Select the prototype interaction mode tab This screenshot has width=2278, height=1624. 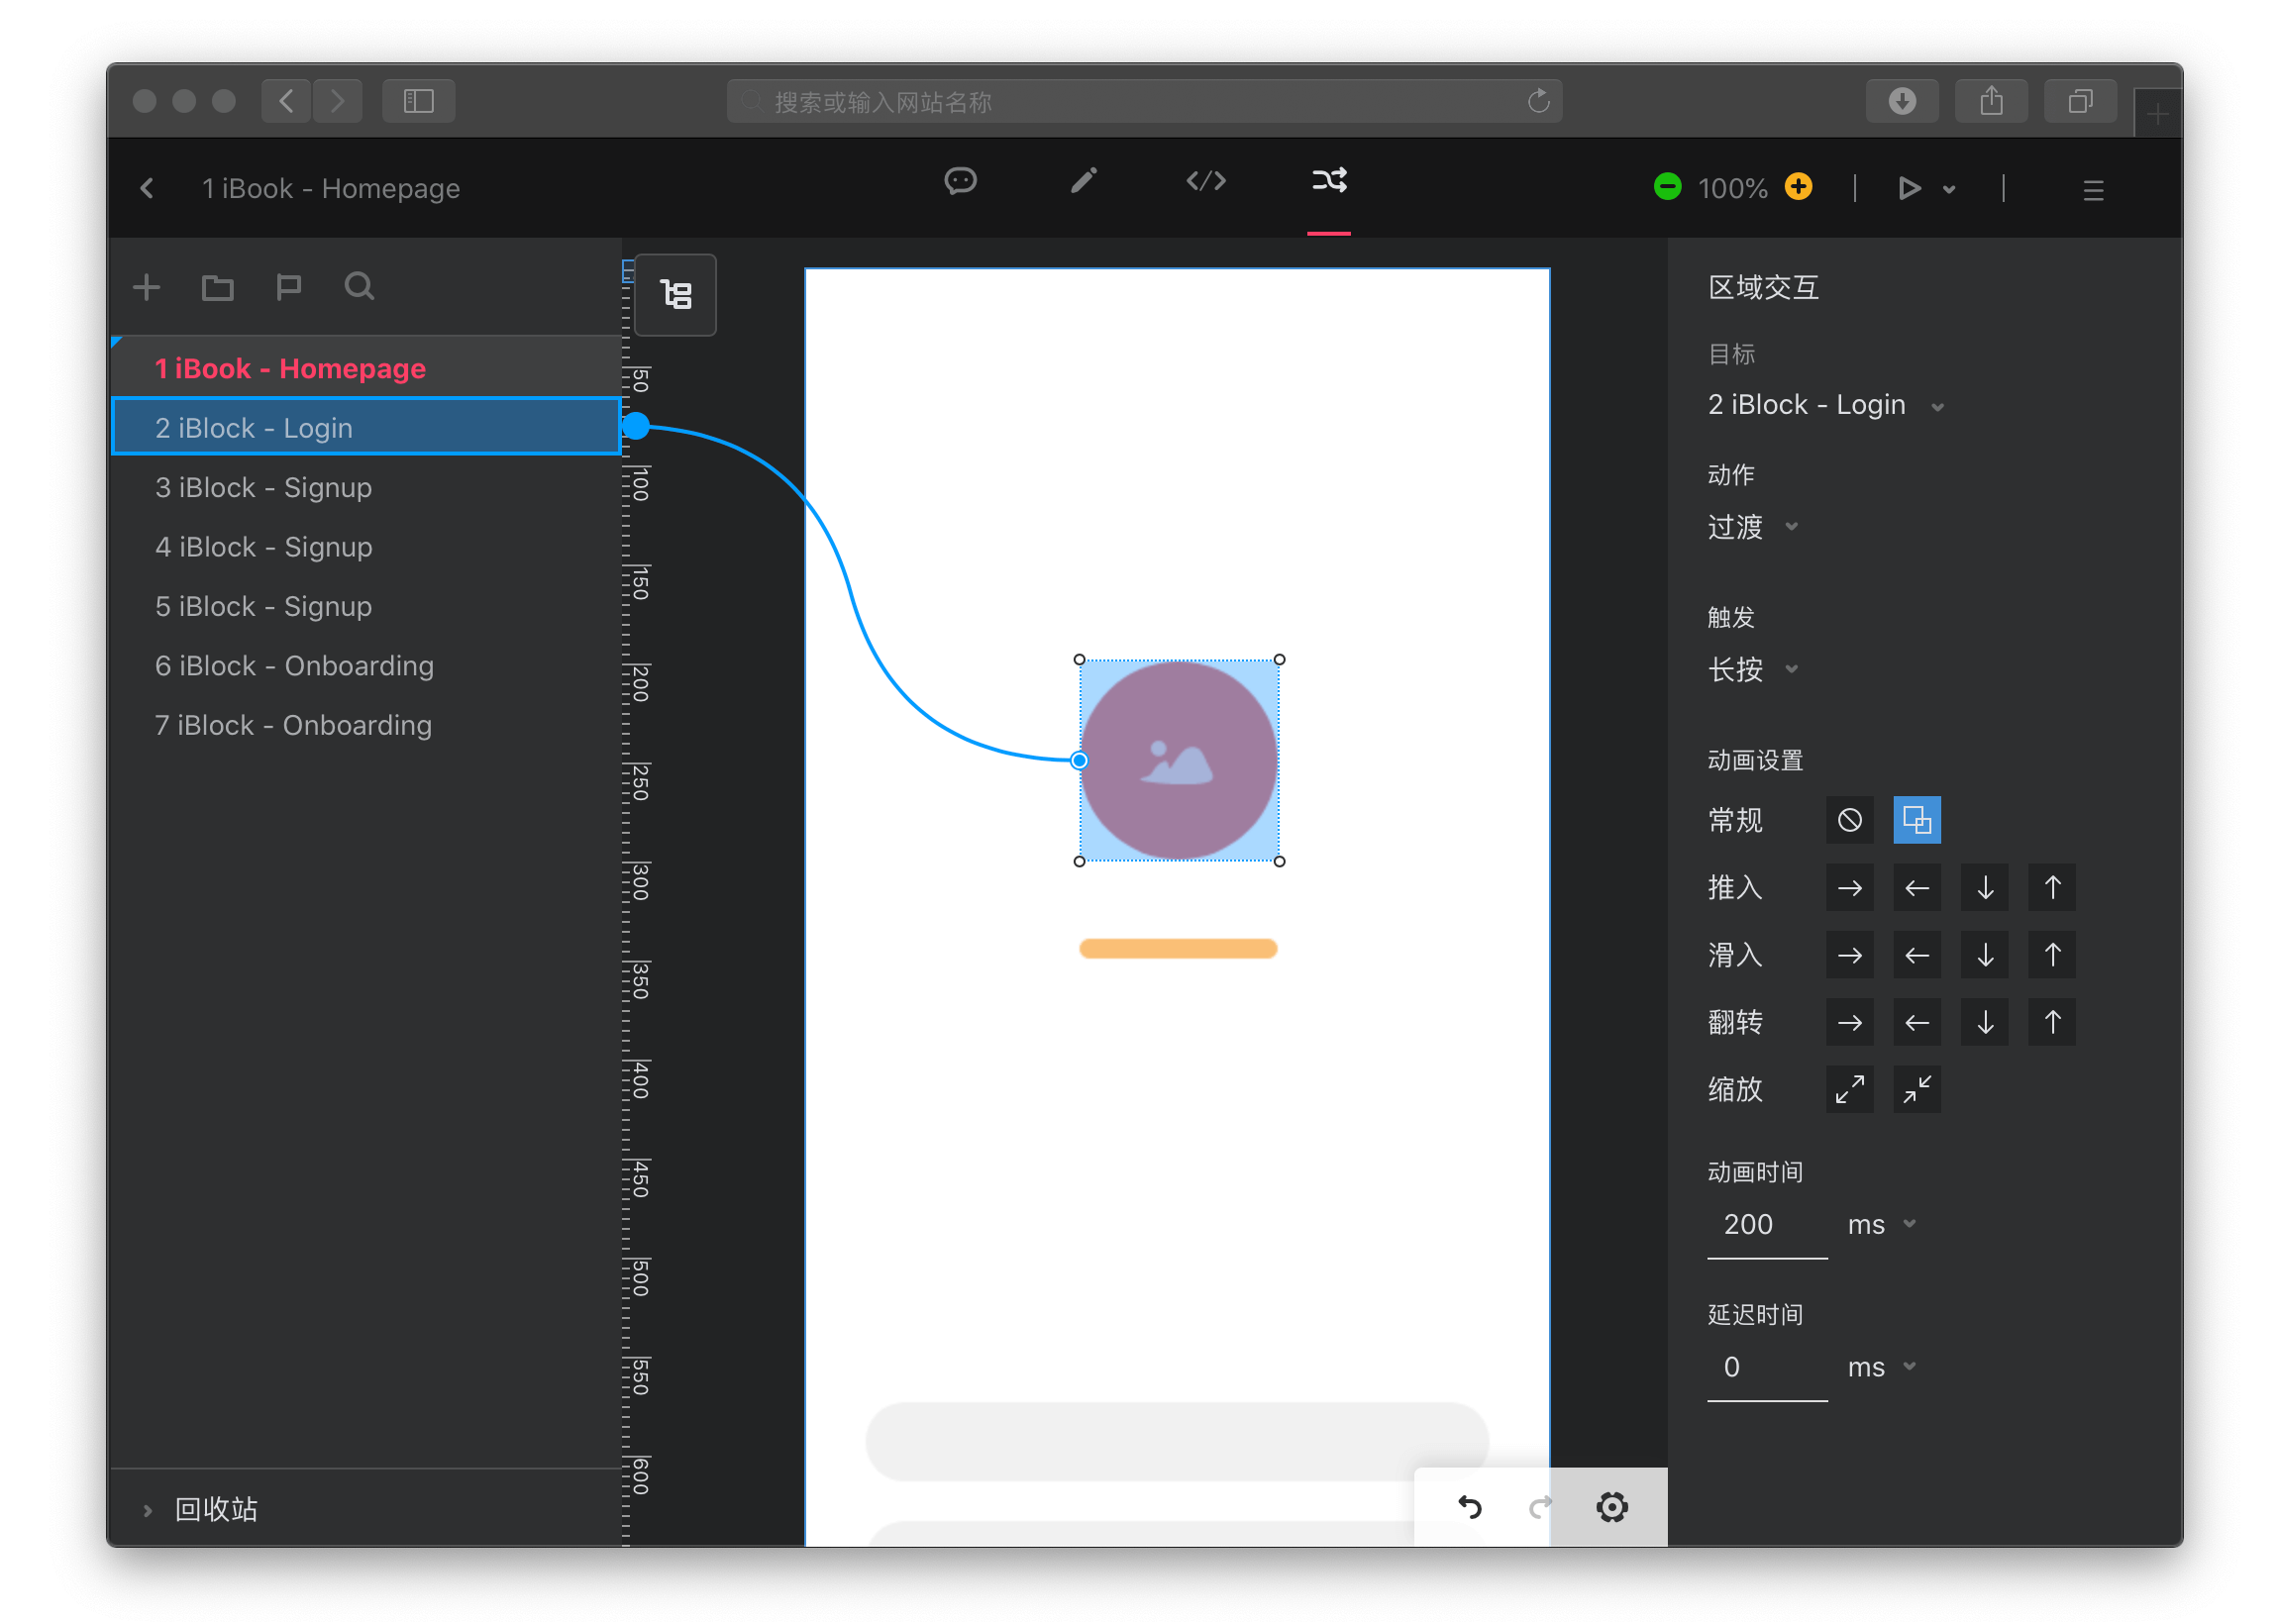point(1328,181)
